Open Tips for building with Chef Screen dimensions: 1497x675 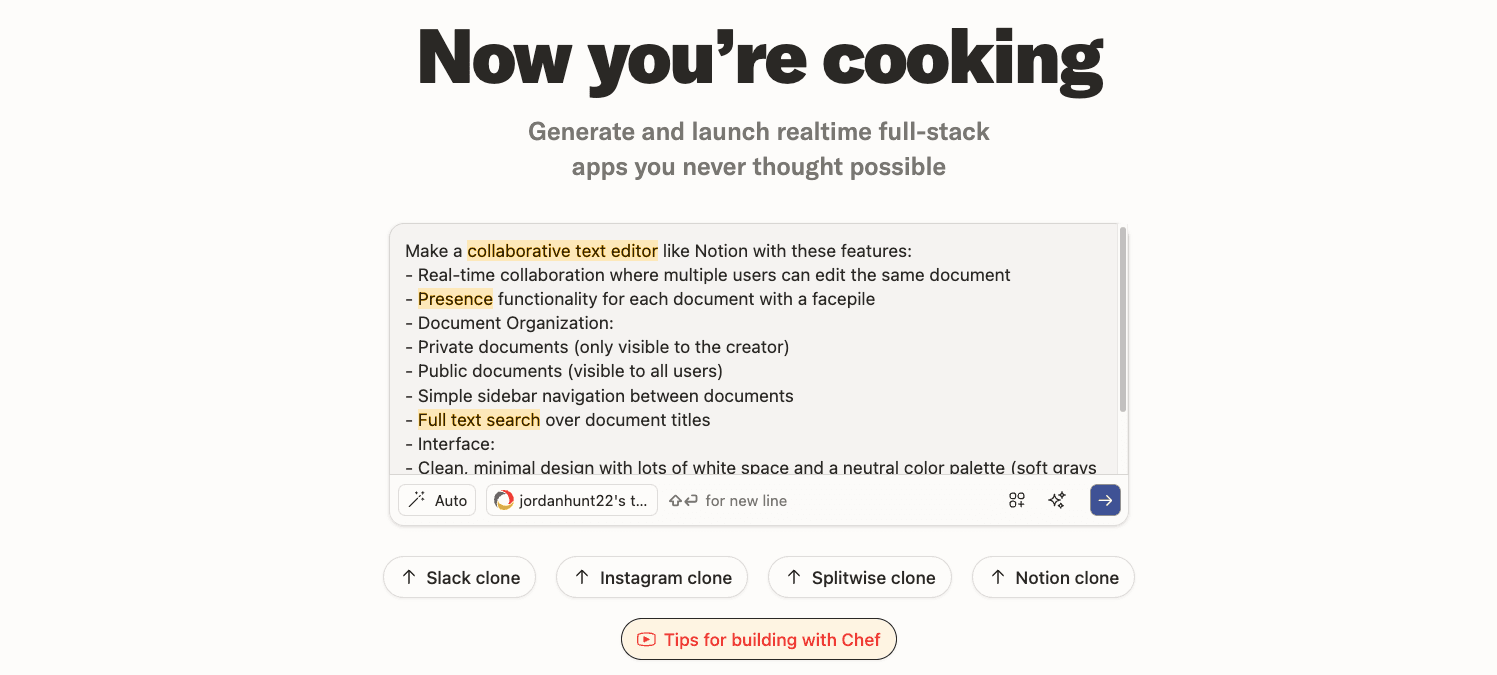[759, 640]
